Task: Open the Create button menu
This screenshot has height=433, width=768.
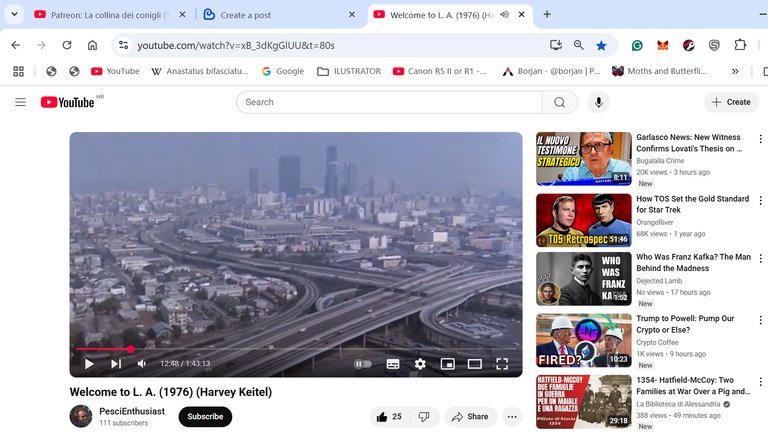Action: [x=731, y=102]
